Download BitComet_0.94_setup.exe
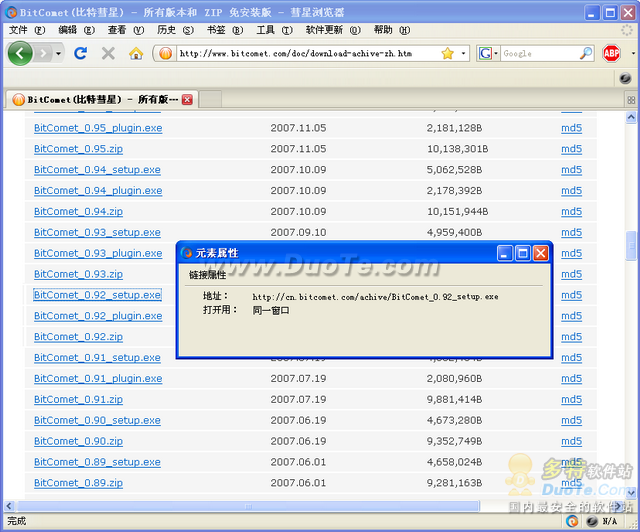This screenshot has width=640, height=532. pyautogui.click(x=97, y=169)
